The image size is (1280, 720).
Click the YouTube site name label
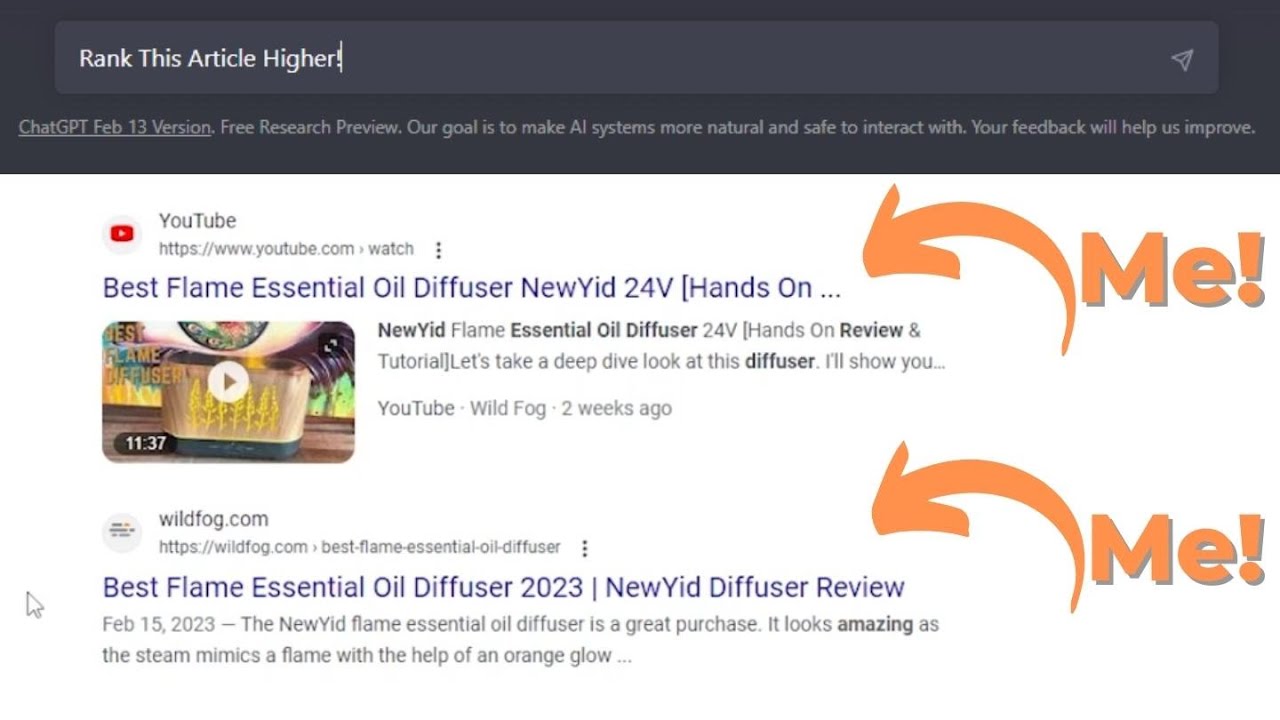[197, 221]
